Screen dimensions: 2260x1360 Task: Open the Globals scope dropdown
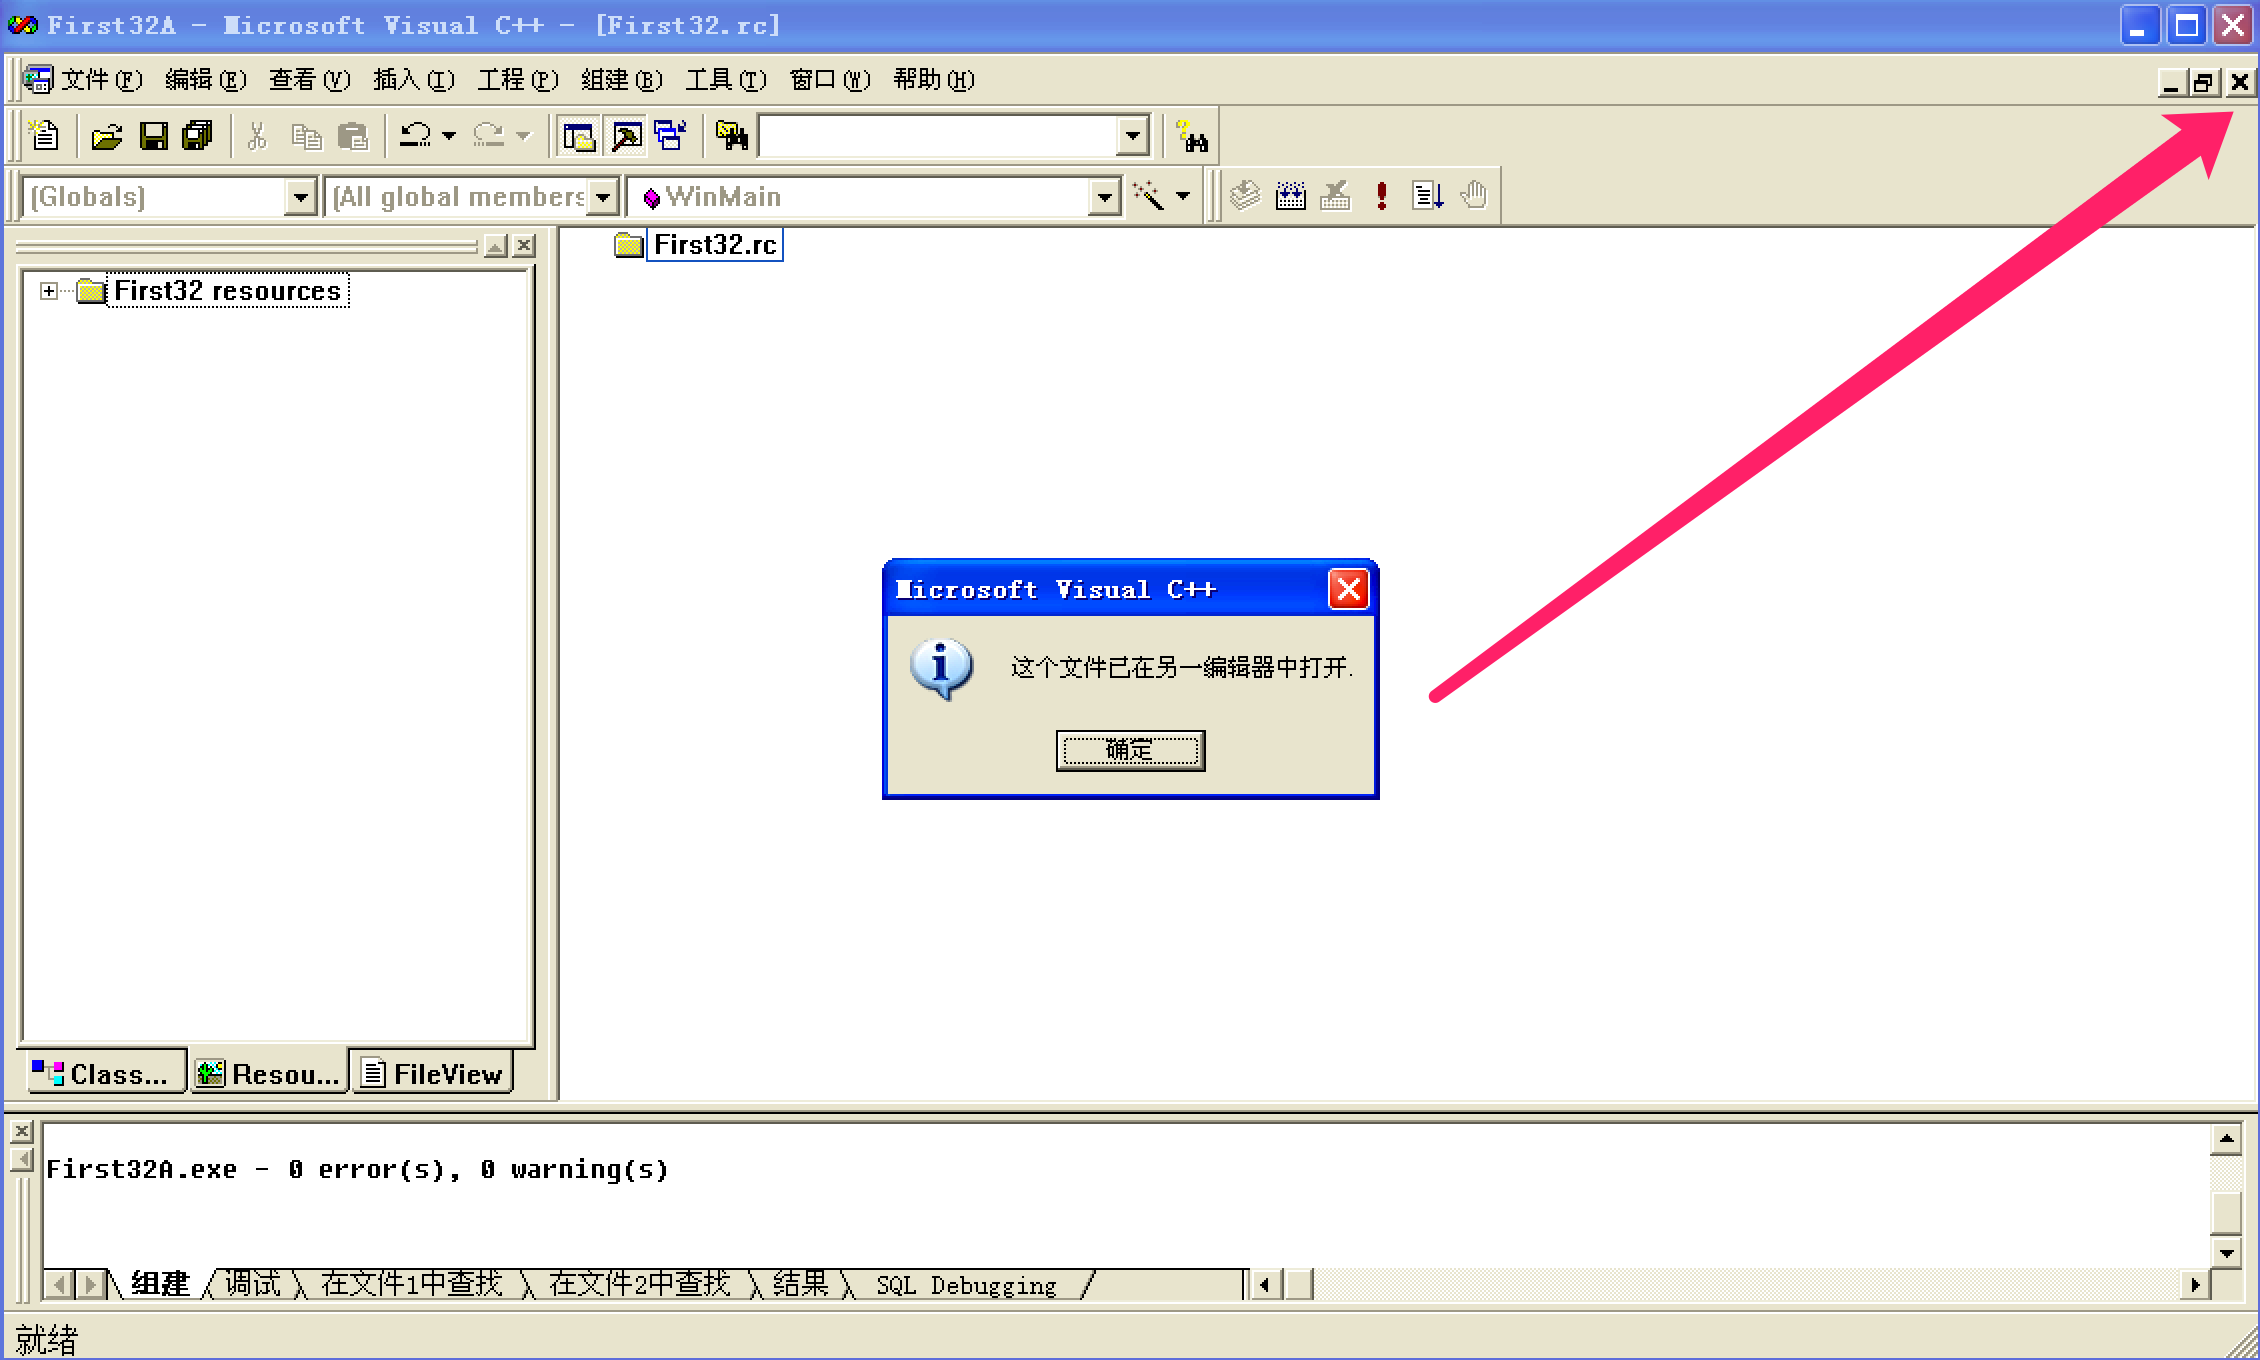coord(301,196)
